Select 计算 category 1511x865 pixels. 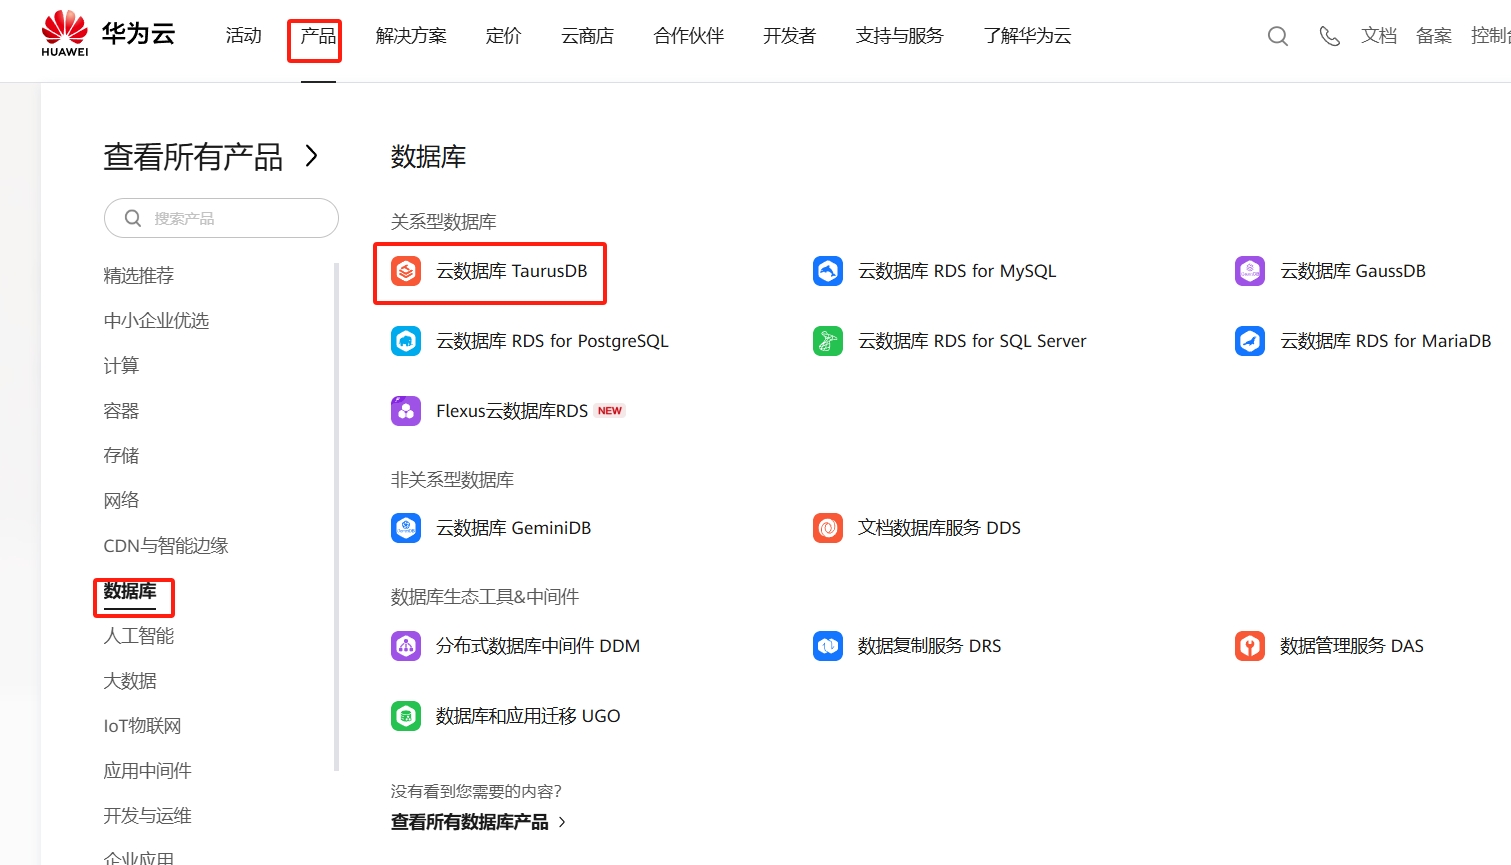coord(121,365)
